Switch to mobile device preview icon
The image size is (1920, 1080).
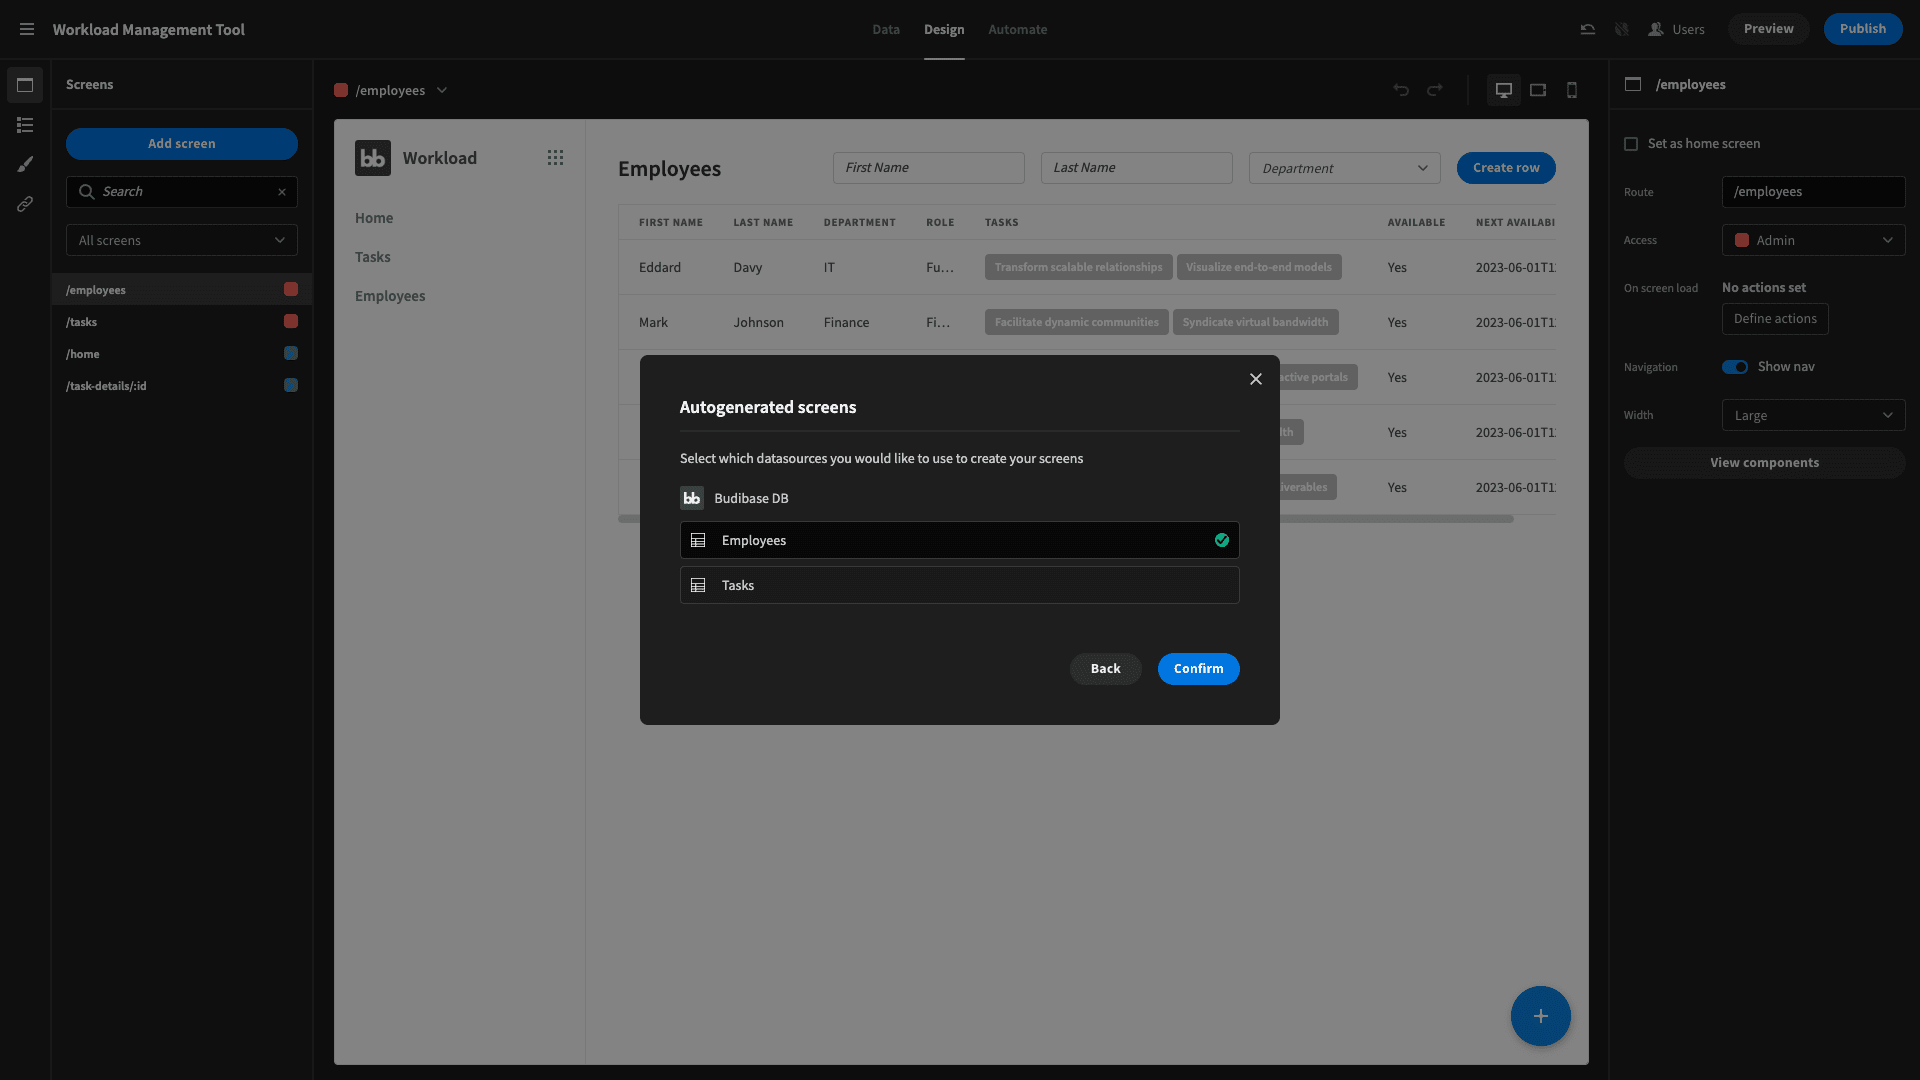click(x=1572, y=90)
